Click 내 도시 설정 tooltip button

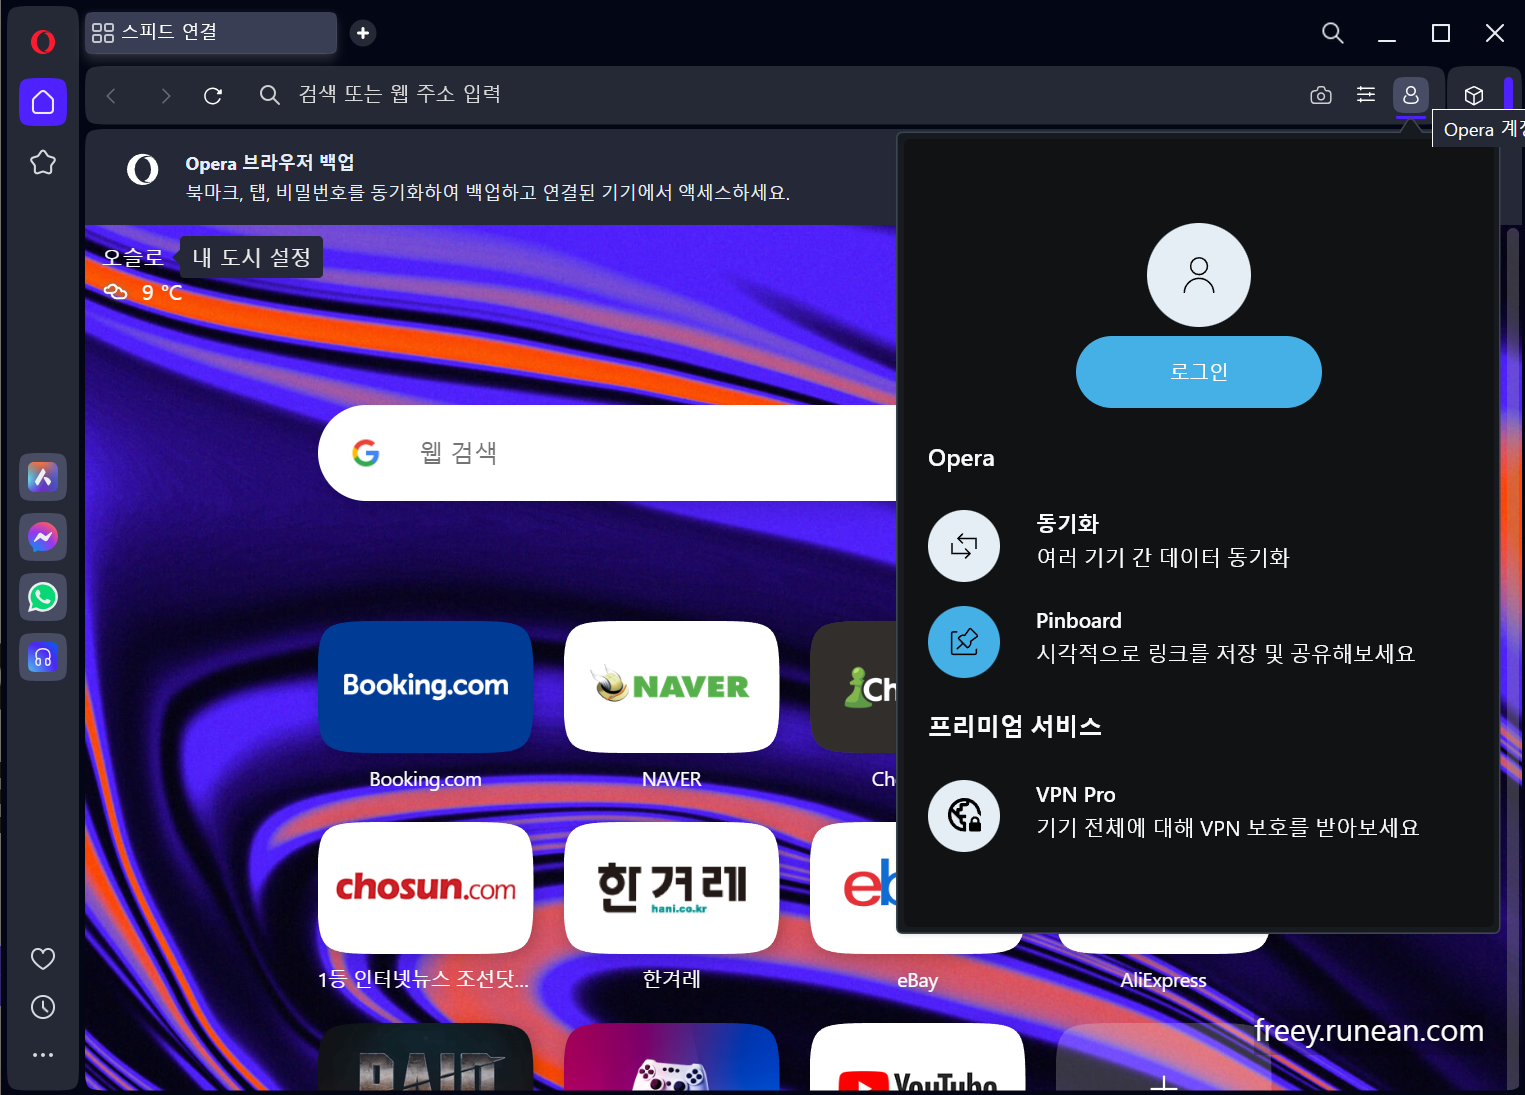click(x=252, y=257)
